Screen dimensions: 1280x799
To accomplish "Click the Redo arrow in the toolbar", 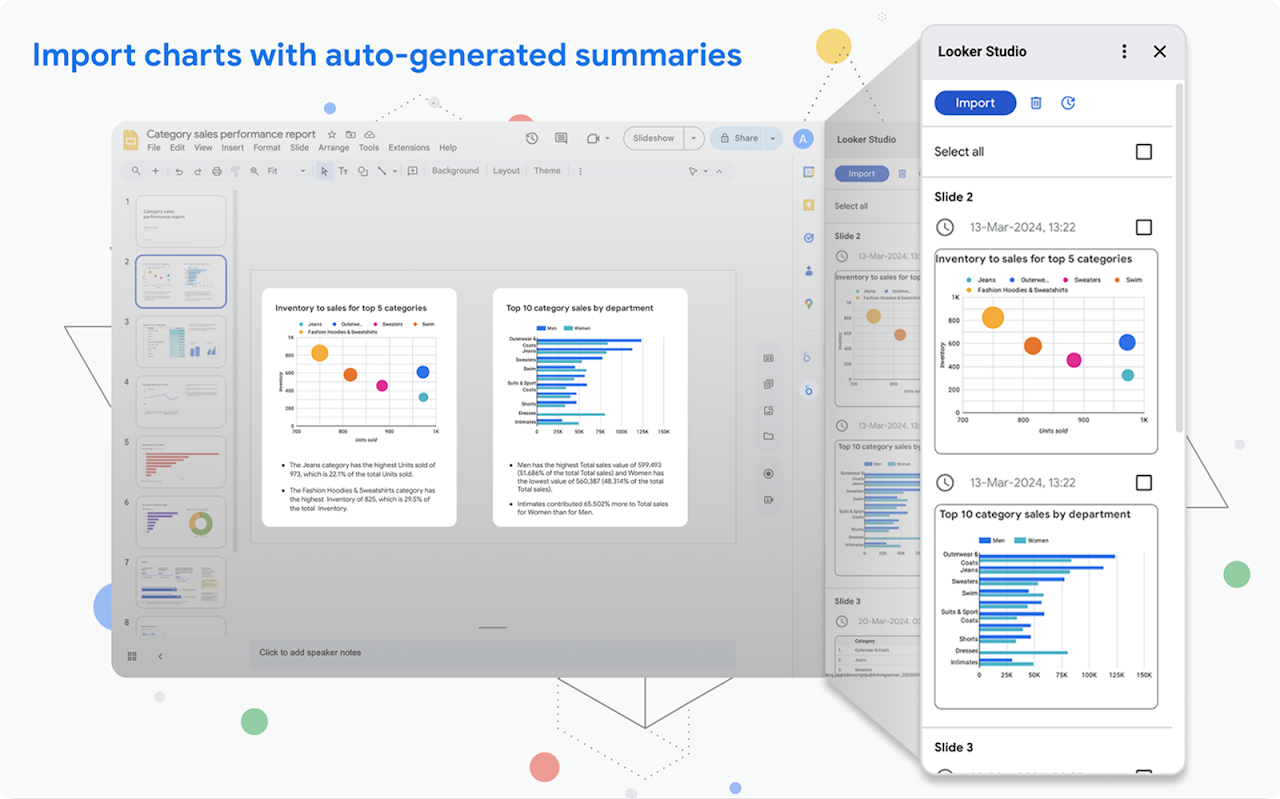I will (198, 171).
